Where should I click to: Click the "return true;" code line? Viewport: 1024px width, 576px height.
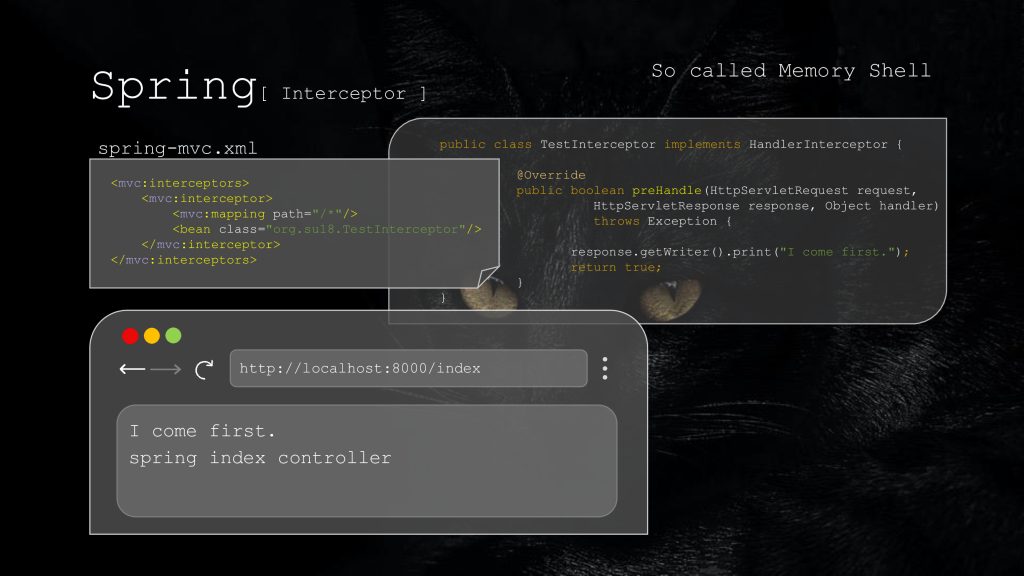point(616,268)
